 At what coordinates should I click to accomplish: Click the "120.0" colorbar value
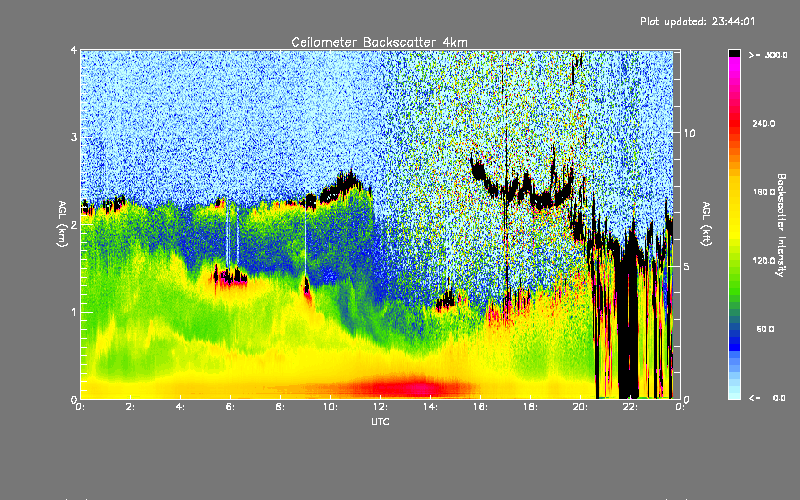click(x=764, y=261)
